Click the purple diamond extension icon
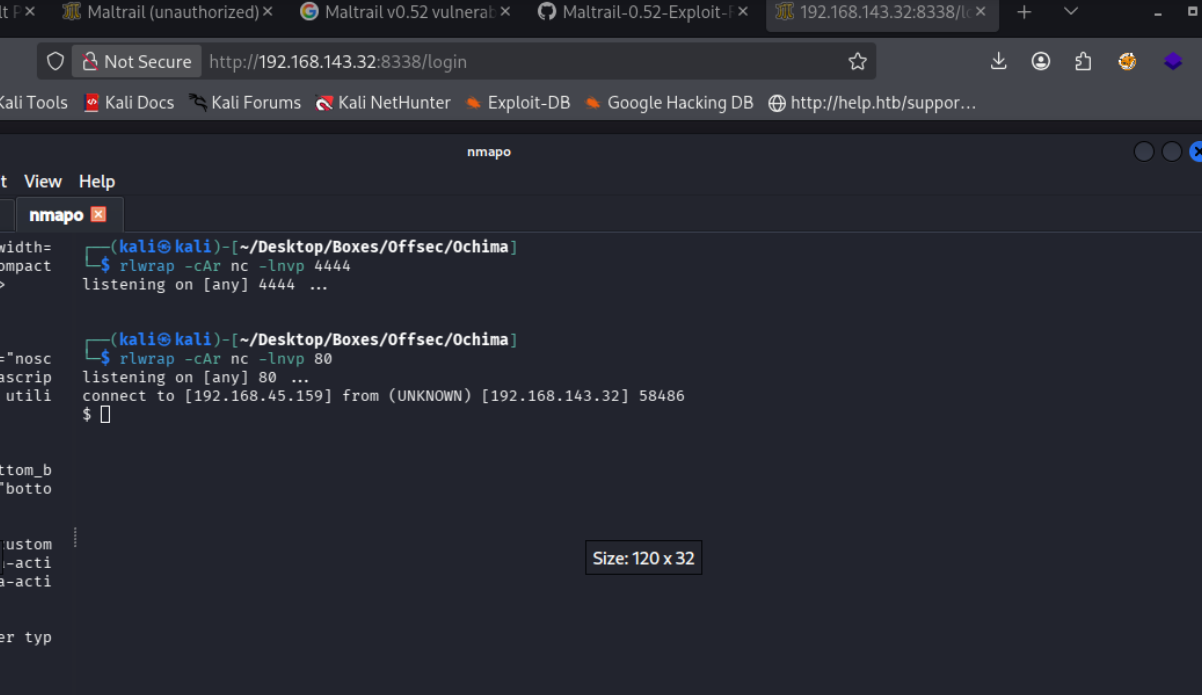 pos(1172,62)
